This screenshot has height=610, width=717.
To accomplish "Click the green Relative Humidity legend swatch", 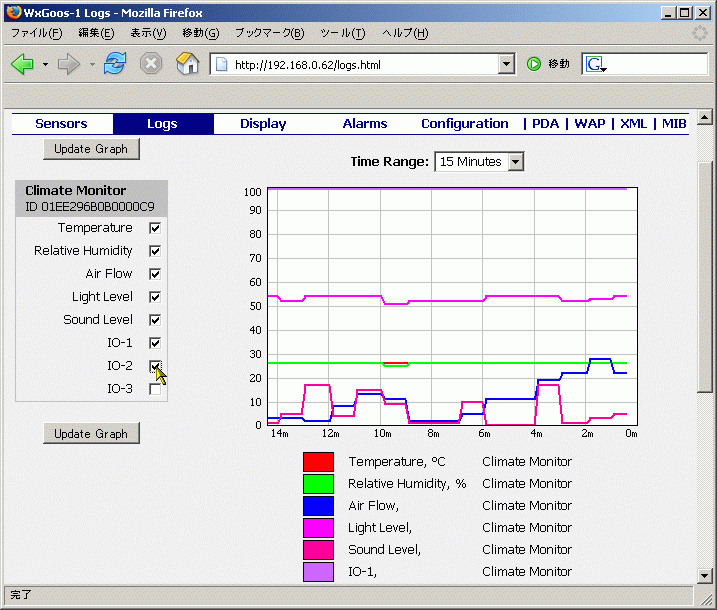I will pyautogui.click(x=318, y=484).
